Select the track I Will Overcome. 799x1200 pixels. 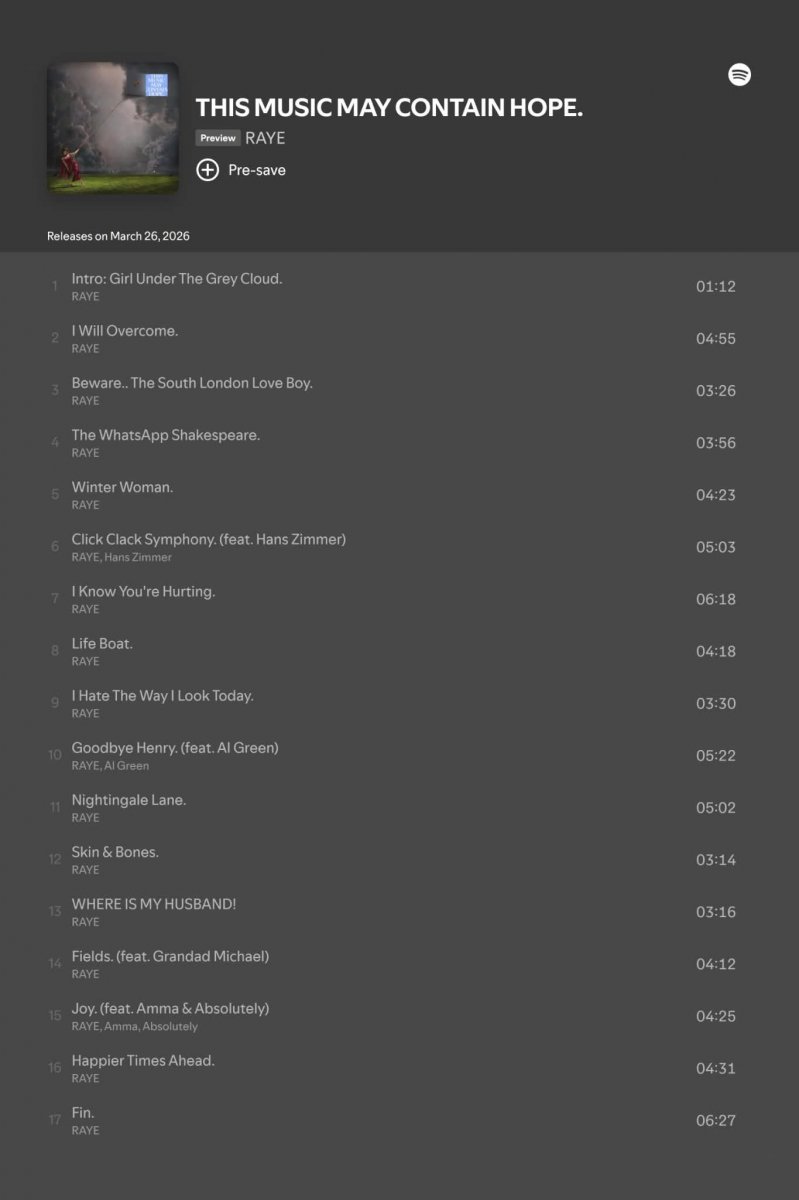pos(125,331)
